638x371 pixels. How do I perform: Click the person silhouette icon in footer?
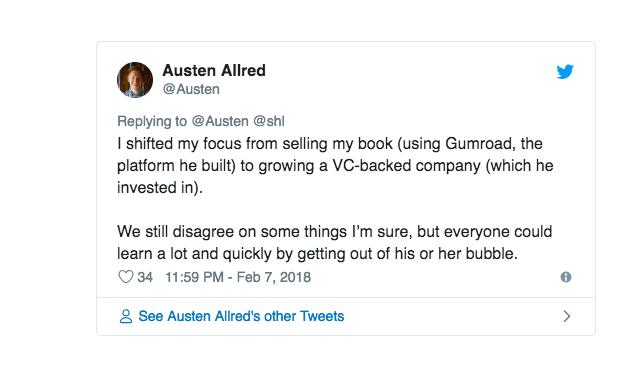click(x=126, y=316)
